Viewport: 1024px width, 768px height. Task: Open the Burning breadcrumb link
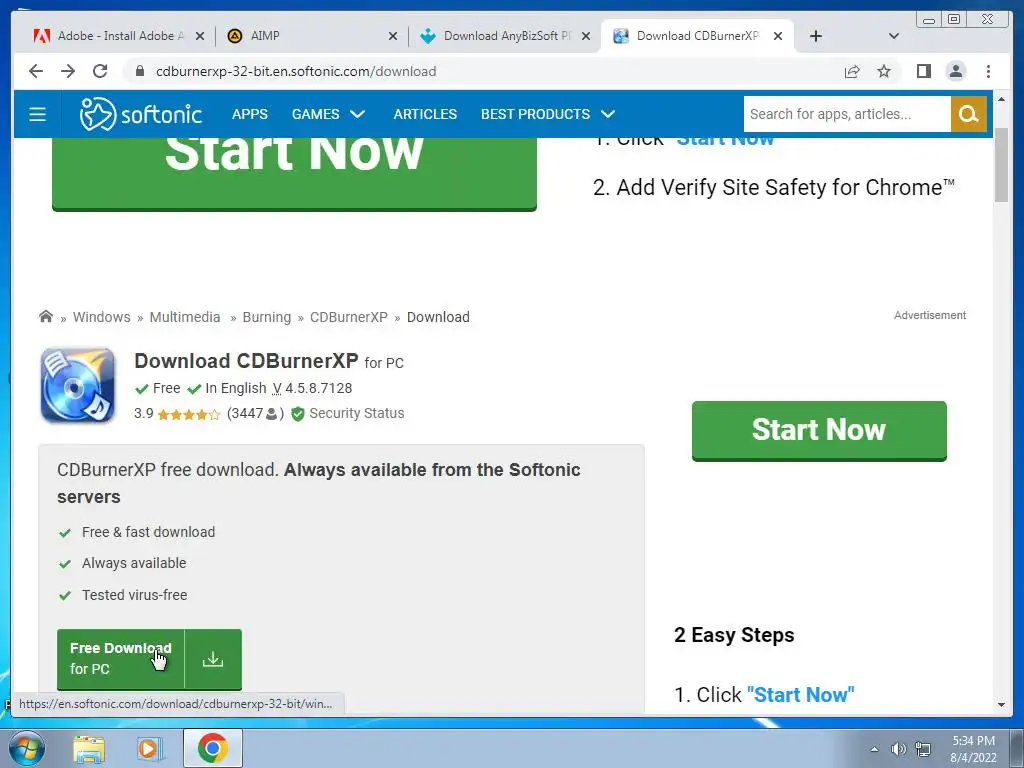tap(266, 317)
